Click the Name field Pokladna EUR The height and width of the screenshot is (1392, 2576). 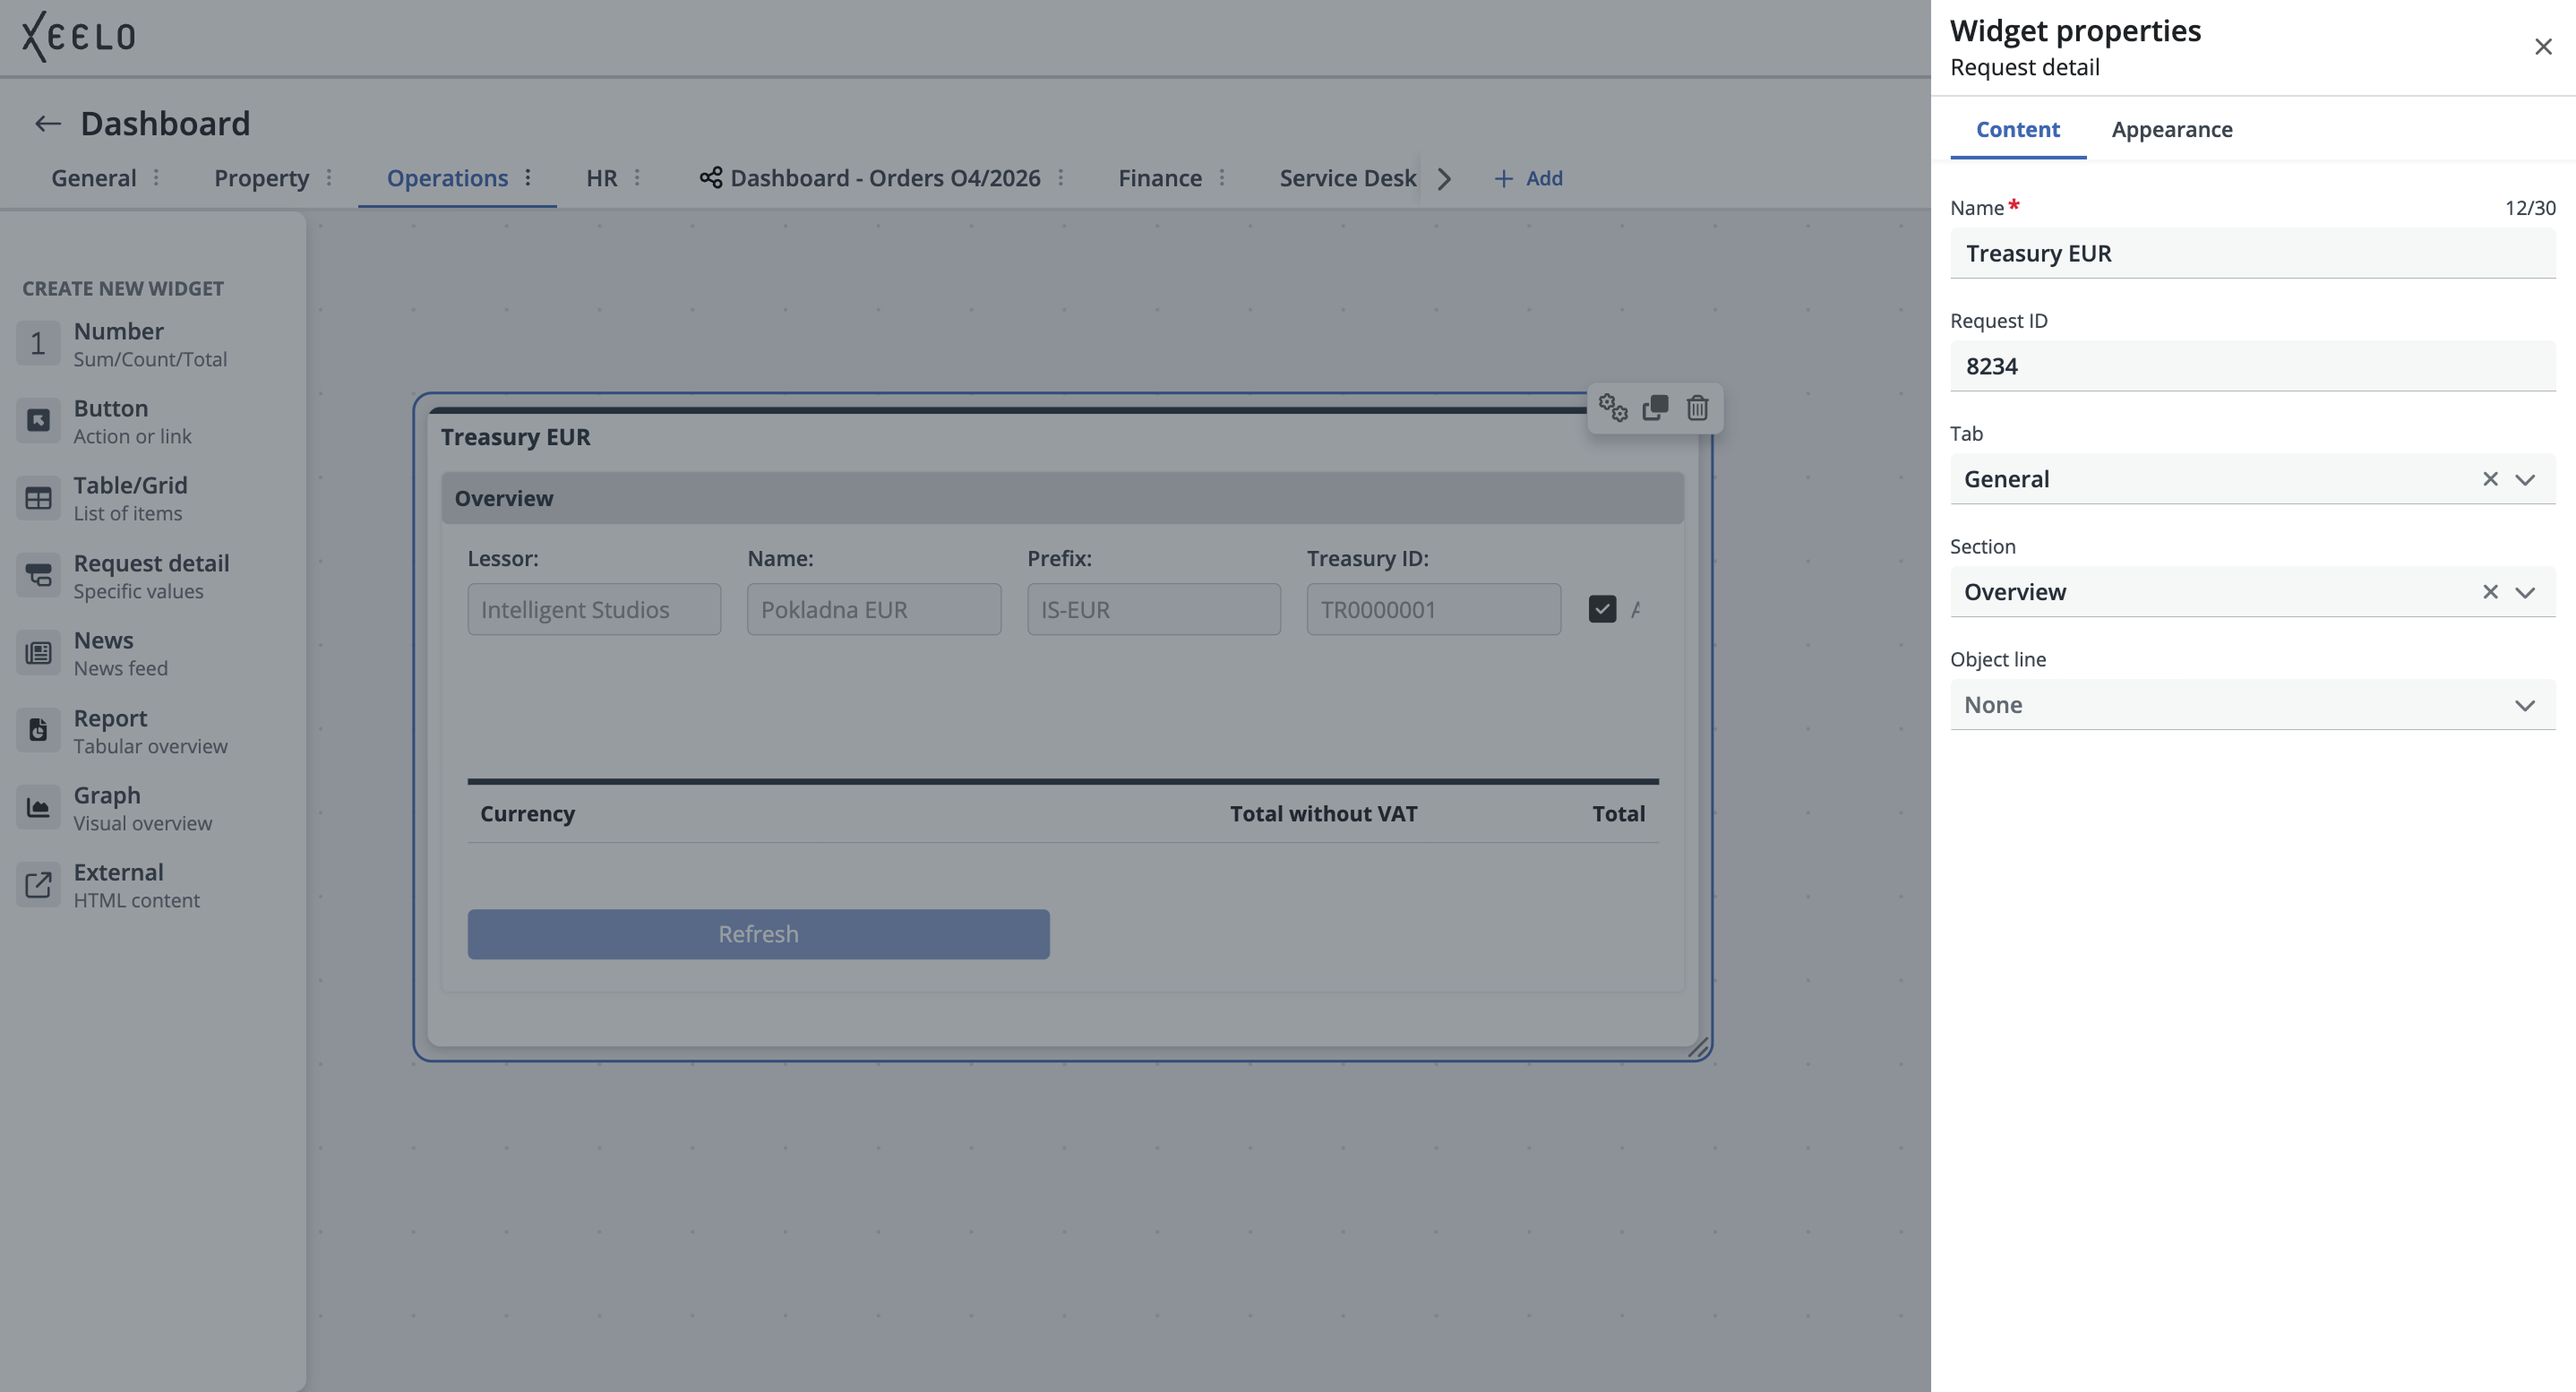(874, 609)
